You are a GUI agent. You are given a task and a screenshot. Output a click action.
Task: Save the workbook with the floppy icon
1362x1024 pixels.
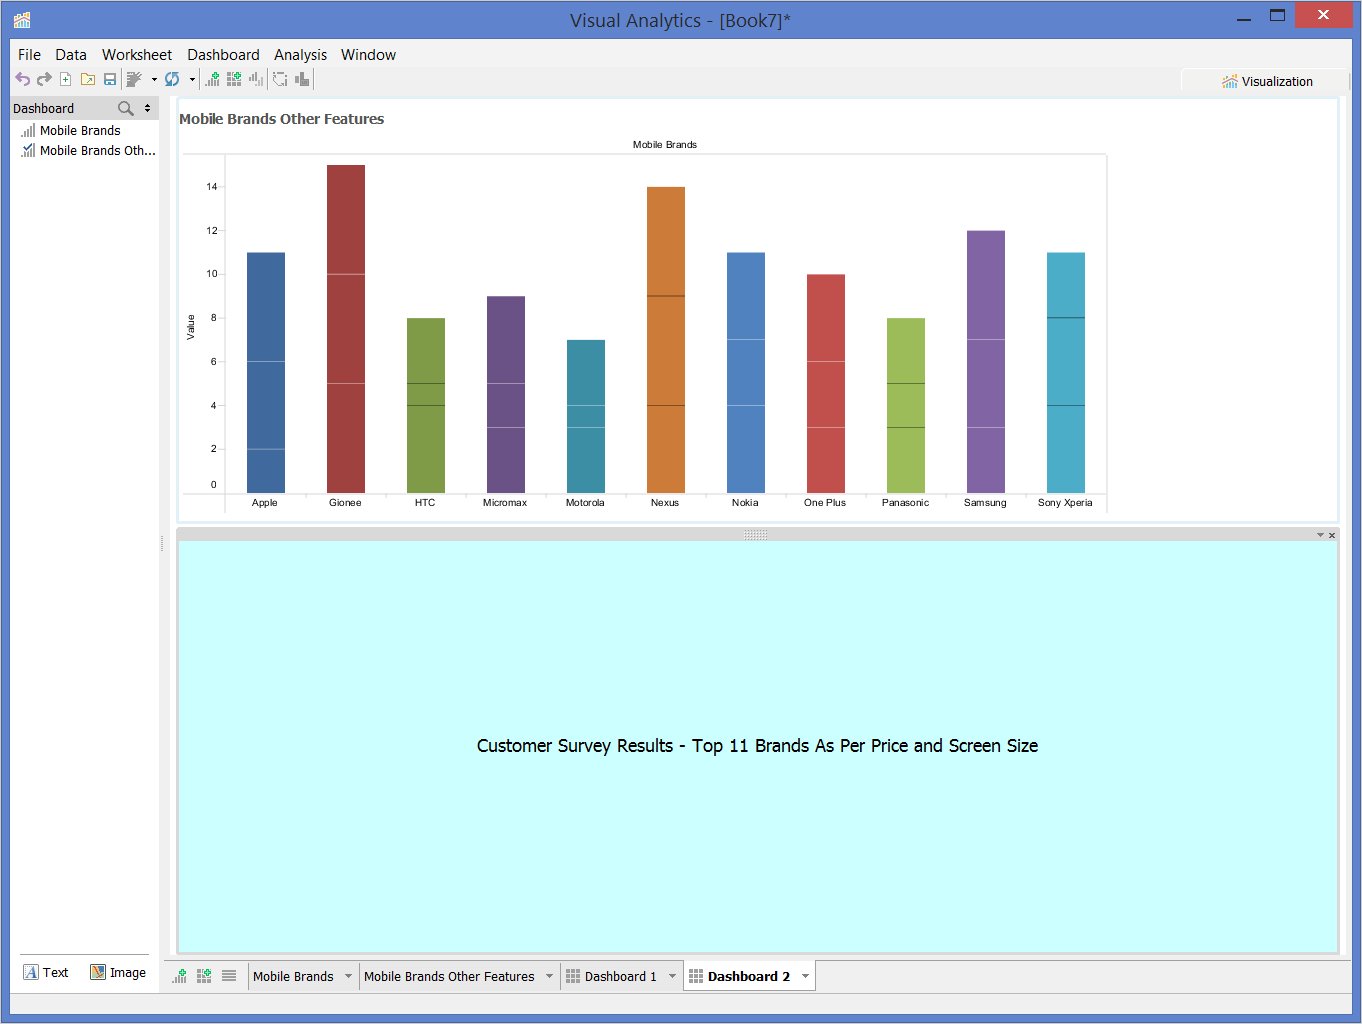pos(110,79)
